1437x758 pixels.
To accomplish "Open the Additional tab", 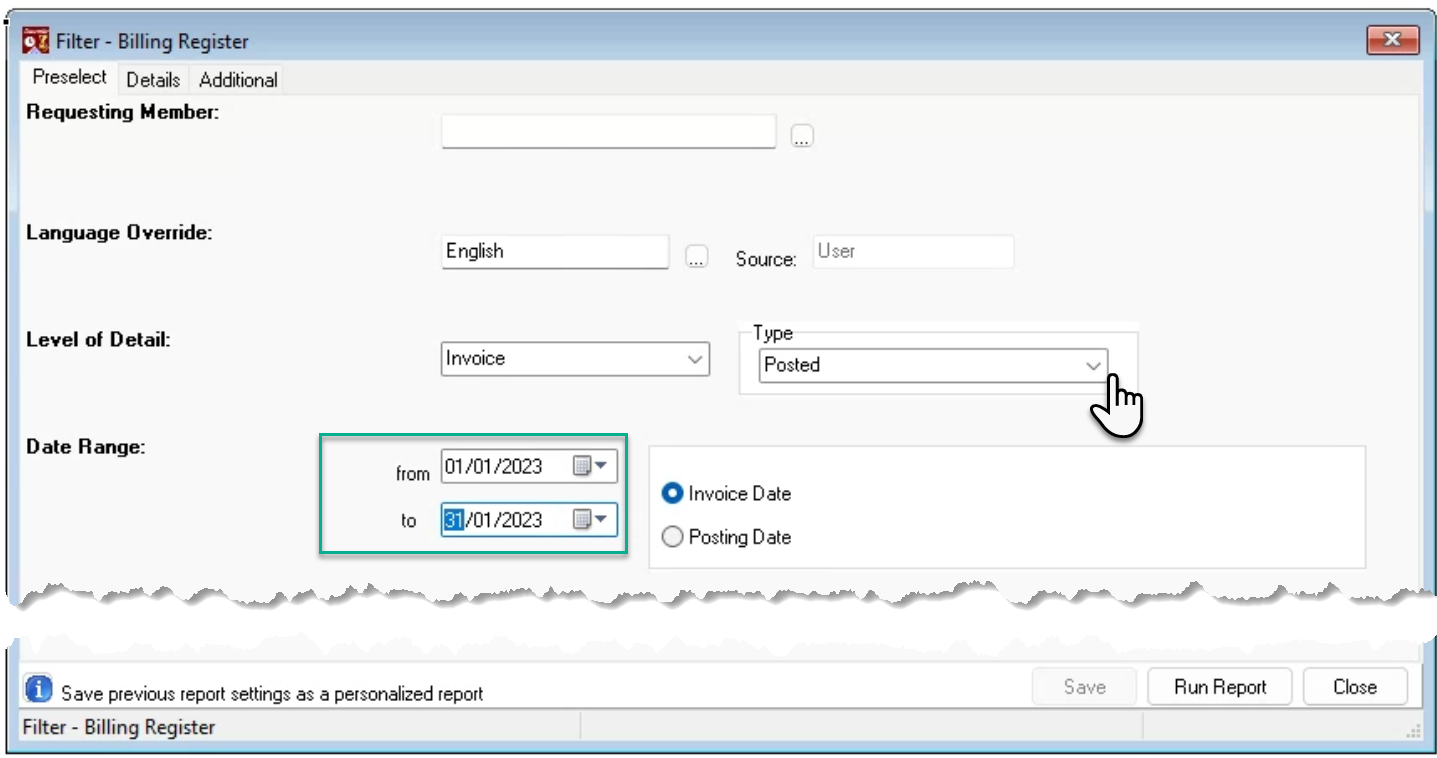I will pyautogui.click(x=238, y=80).
